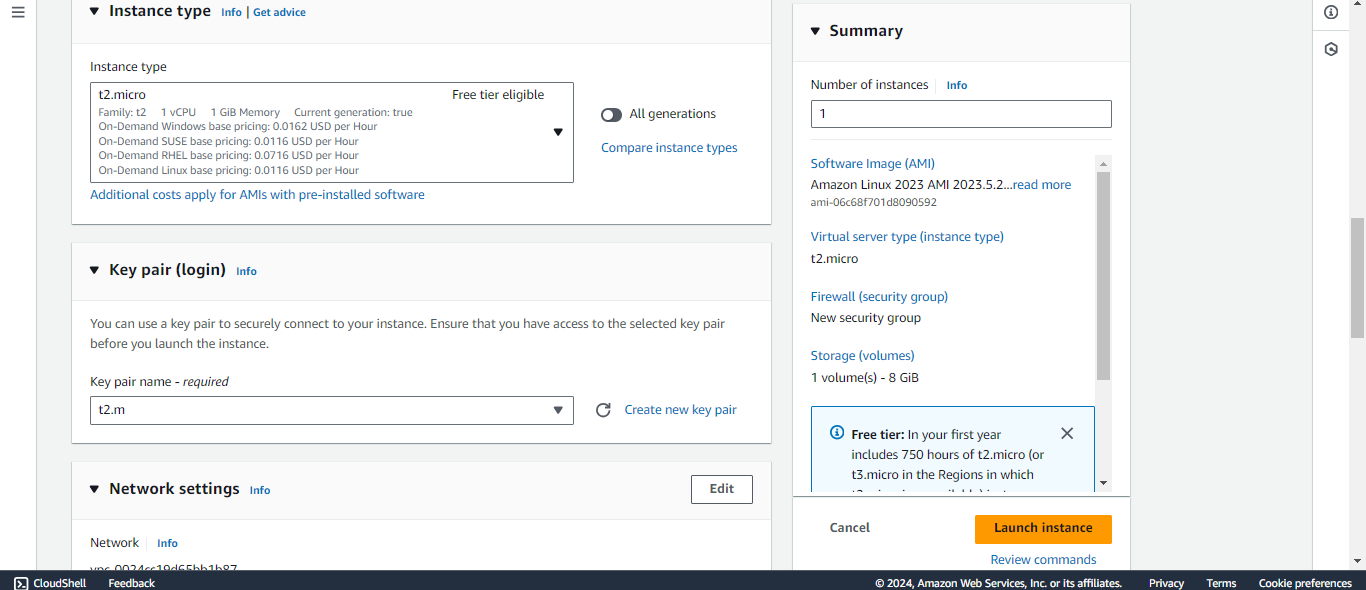
Task: Open Compare instance types
Action: (668, 147)
